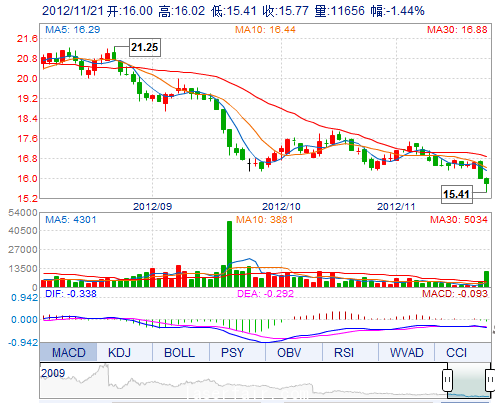Select the MACD indicator tab
Screen dimensions: 495x403
(68, 352)
